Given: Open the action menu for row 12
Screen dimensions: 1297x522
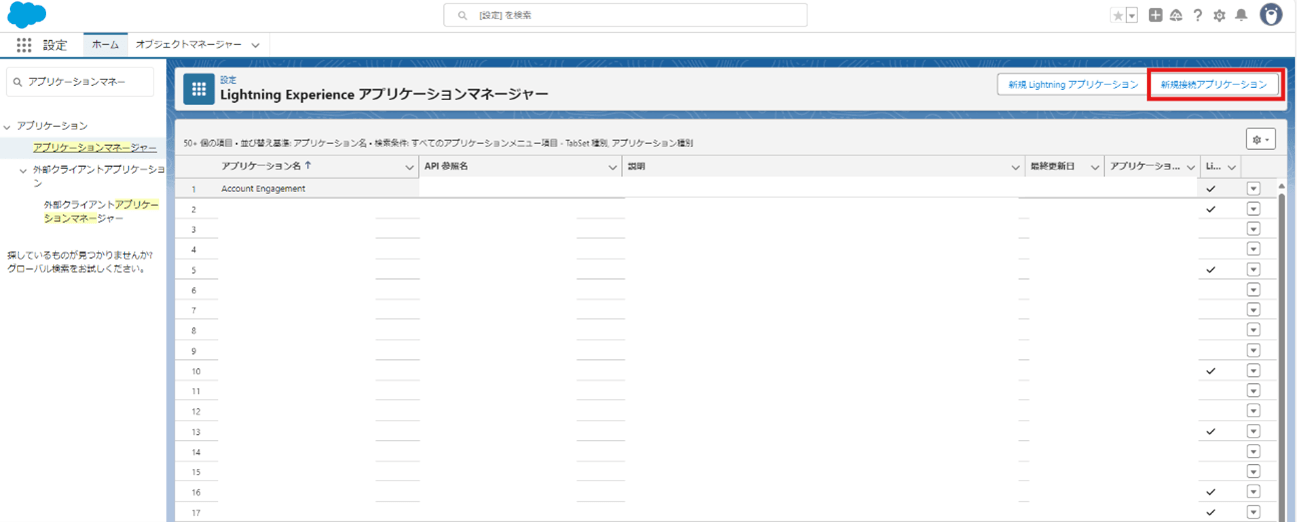Looking at the screenshot, I should (x=1253, y=411).
